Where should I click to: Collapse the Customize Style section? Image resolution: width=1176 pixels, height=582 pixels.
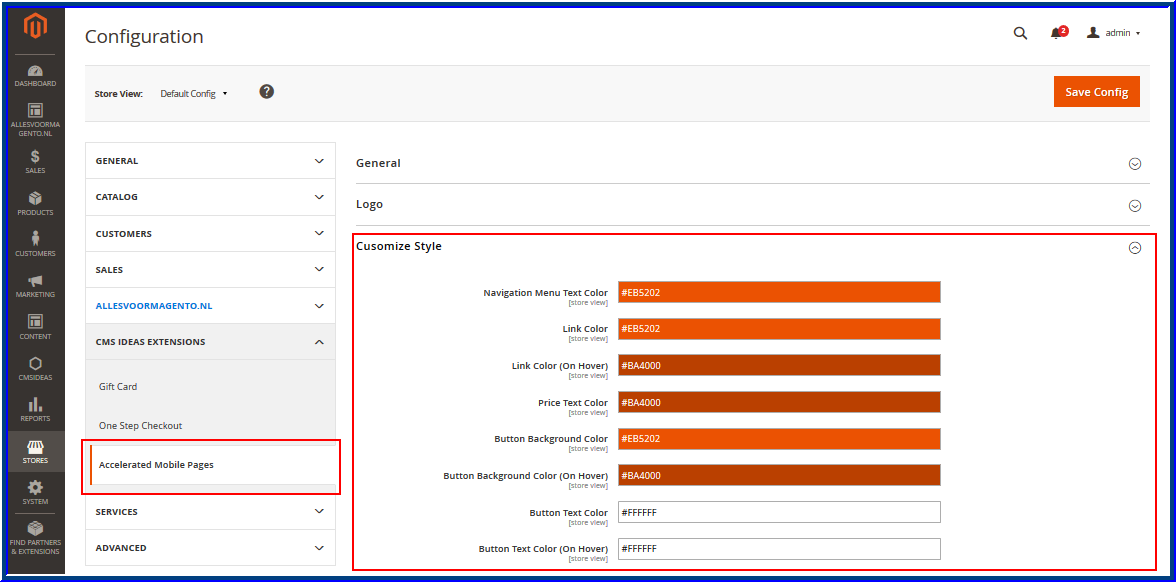click(1135, 247)
